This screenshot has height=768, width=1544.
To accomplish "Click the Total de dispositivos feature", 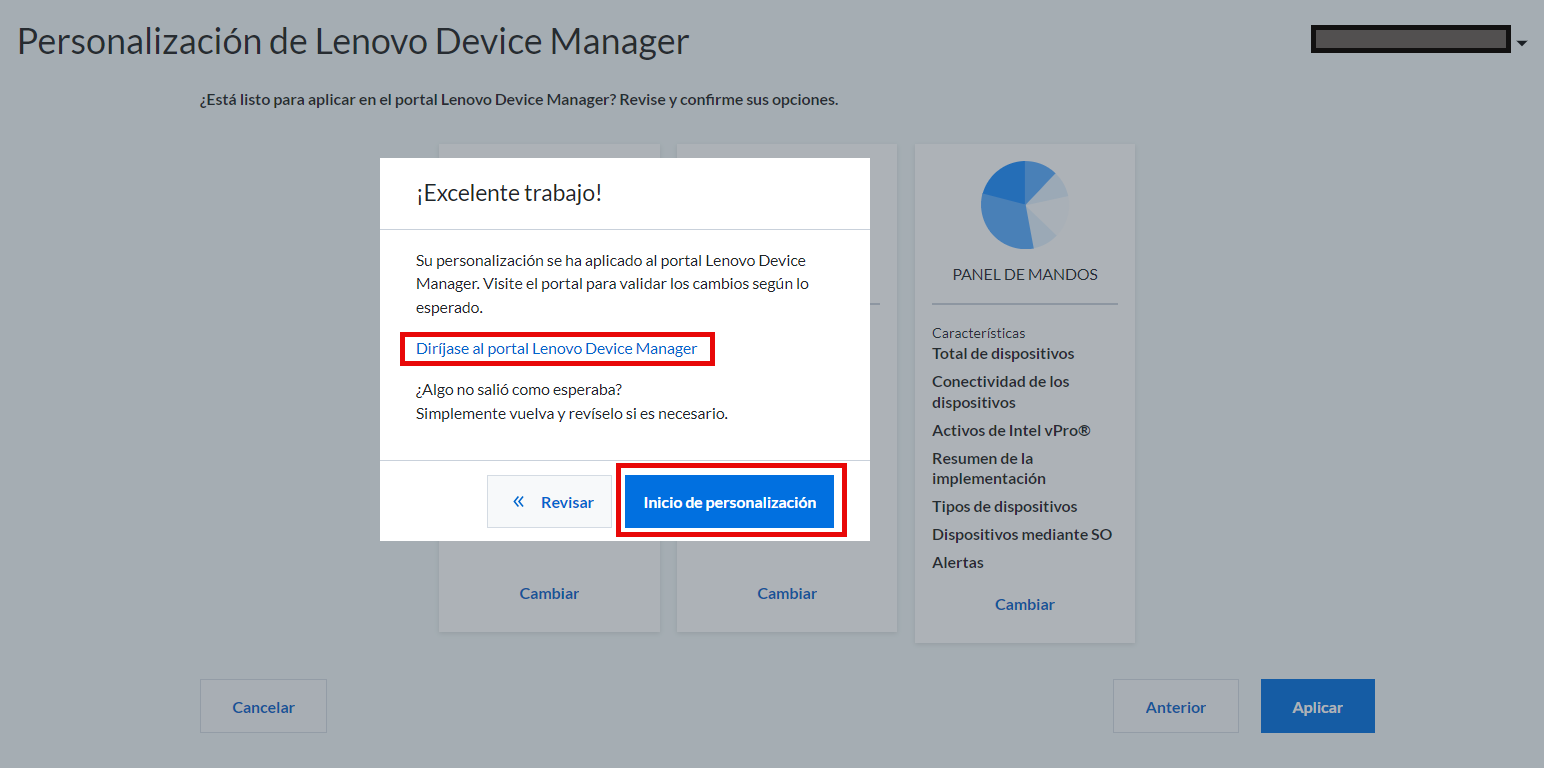I will point(1003,353).
